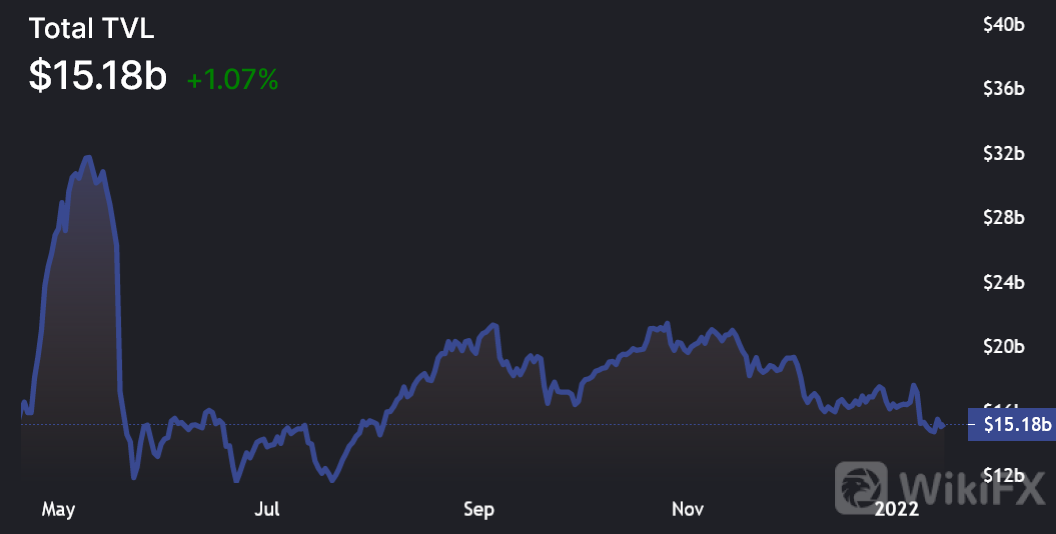Click the $20b price axis label
The width and height of the screenshot is (1056, 534).
tap(1004, 347)
